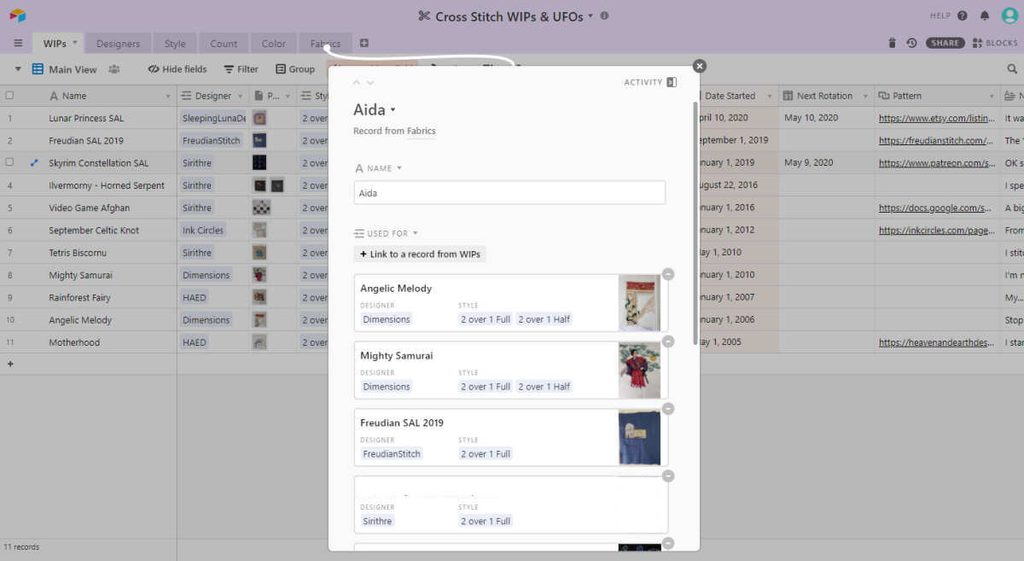Expand the Skyrim Constellation SAL record
The height and width of the screenshot is (561, 1024).
(x=34, y=163)
